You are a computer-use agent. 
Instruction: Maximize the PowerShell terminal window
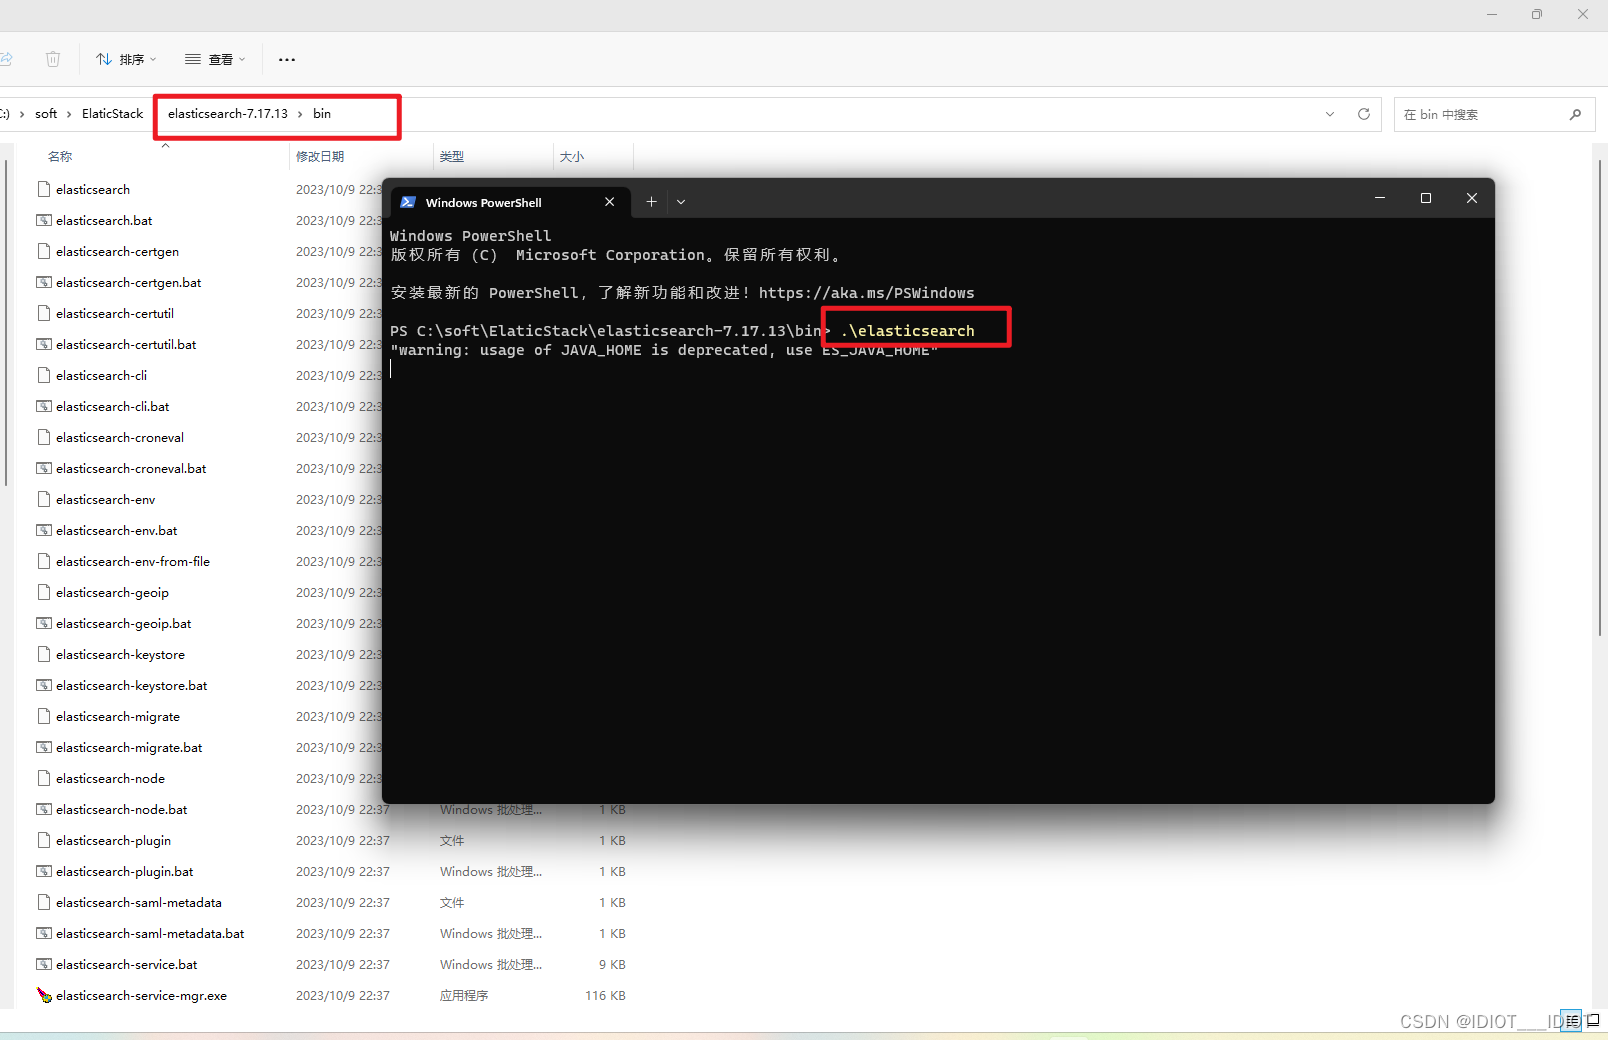click(x=1426, y=198)
